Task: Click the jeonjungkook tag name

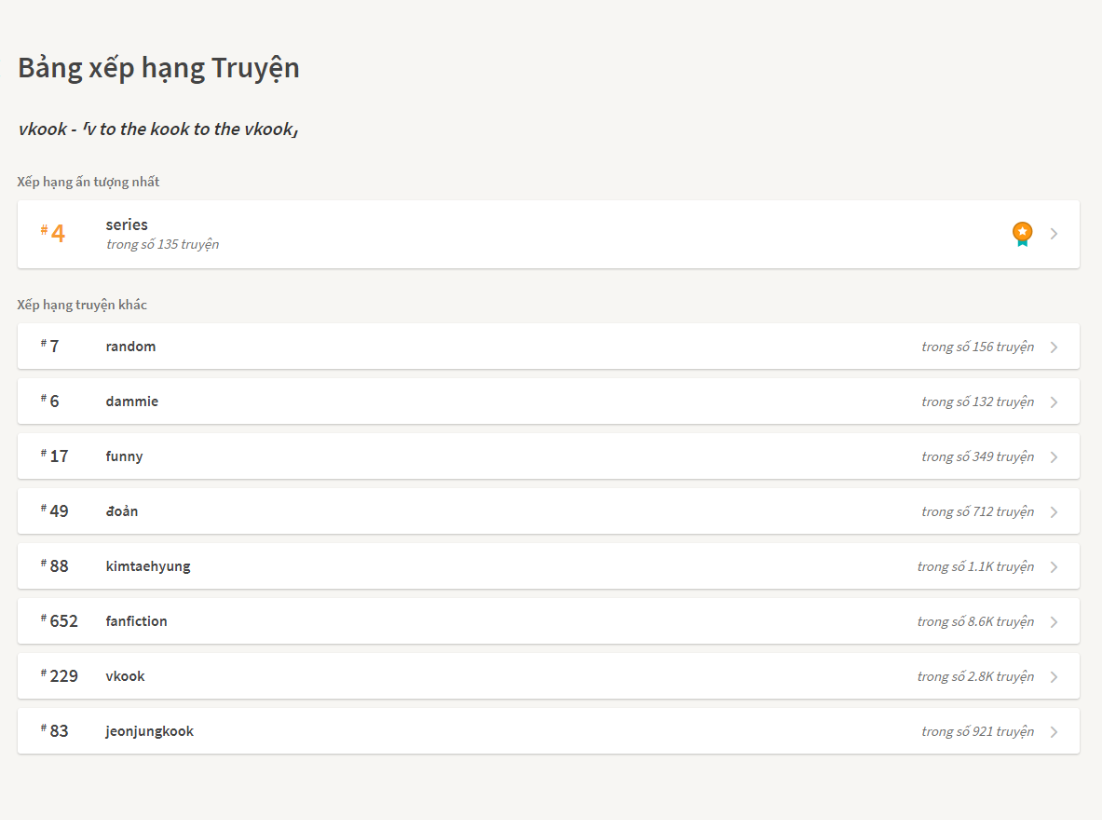Action: tap(150, 732)
